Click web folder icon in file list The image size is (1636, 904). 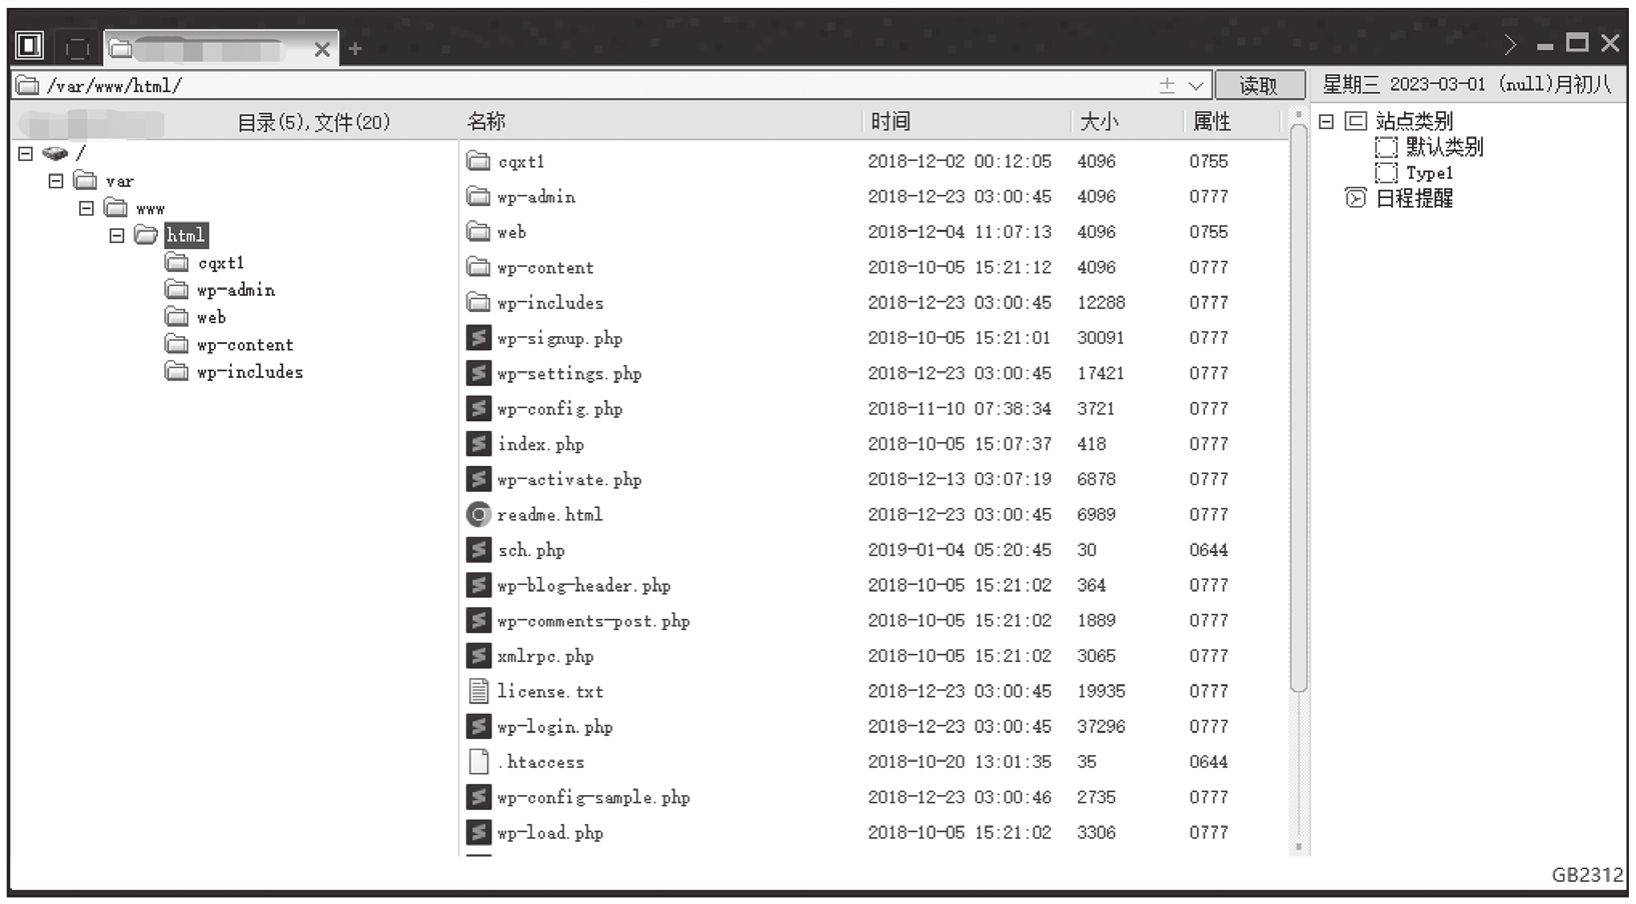479,232
